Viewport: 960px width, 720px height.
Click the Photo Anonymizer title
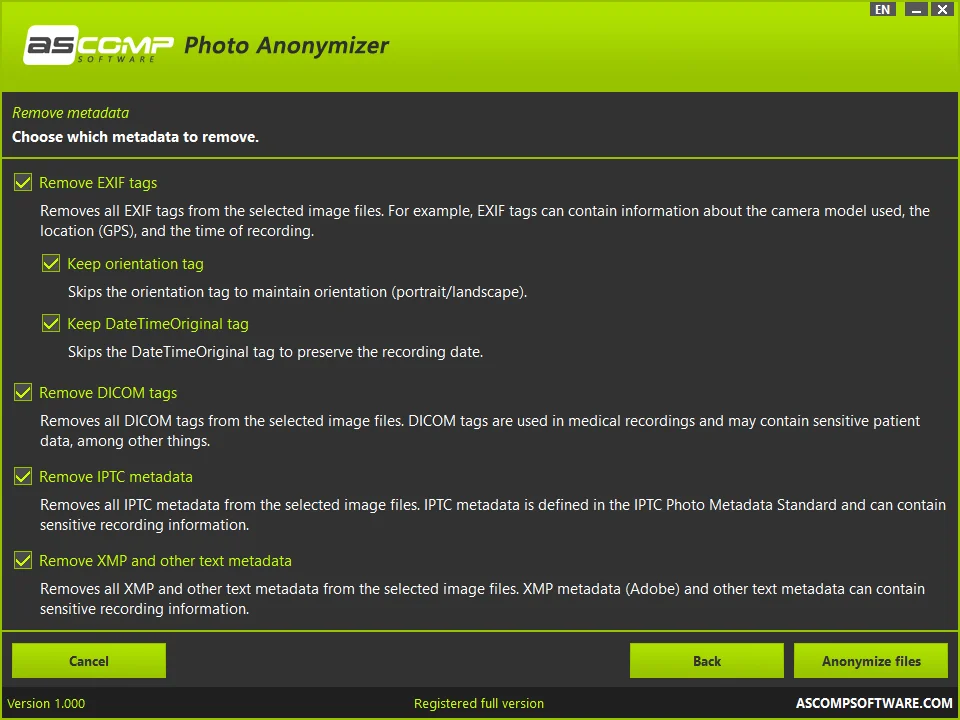pyautogui.click(x=287, y=45)
